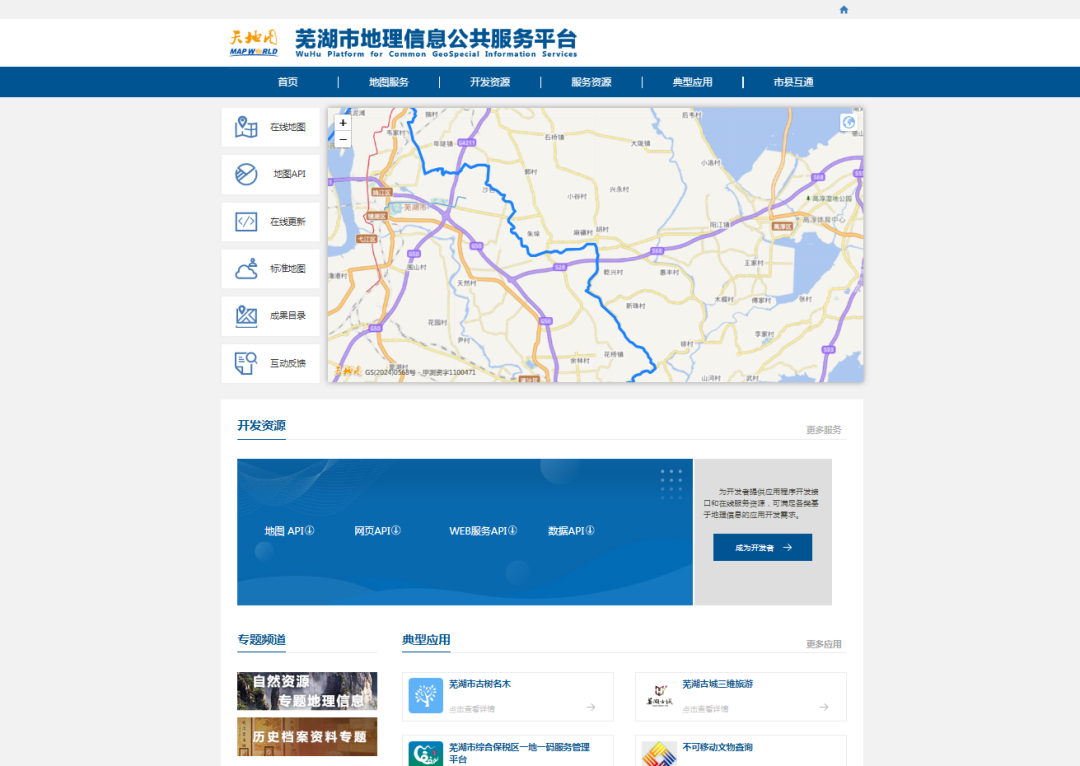The height and width of the screenshot is (766, 1080).
Task: Click the 更多应用 link
Action: pyautogui.click(x=824, y=644)
